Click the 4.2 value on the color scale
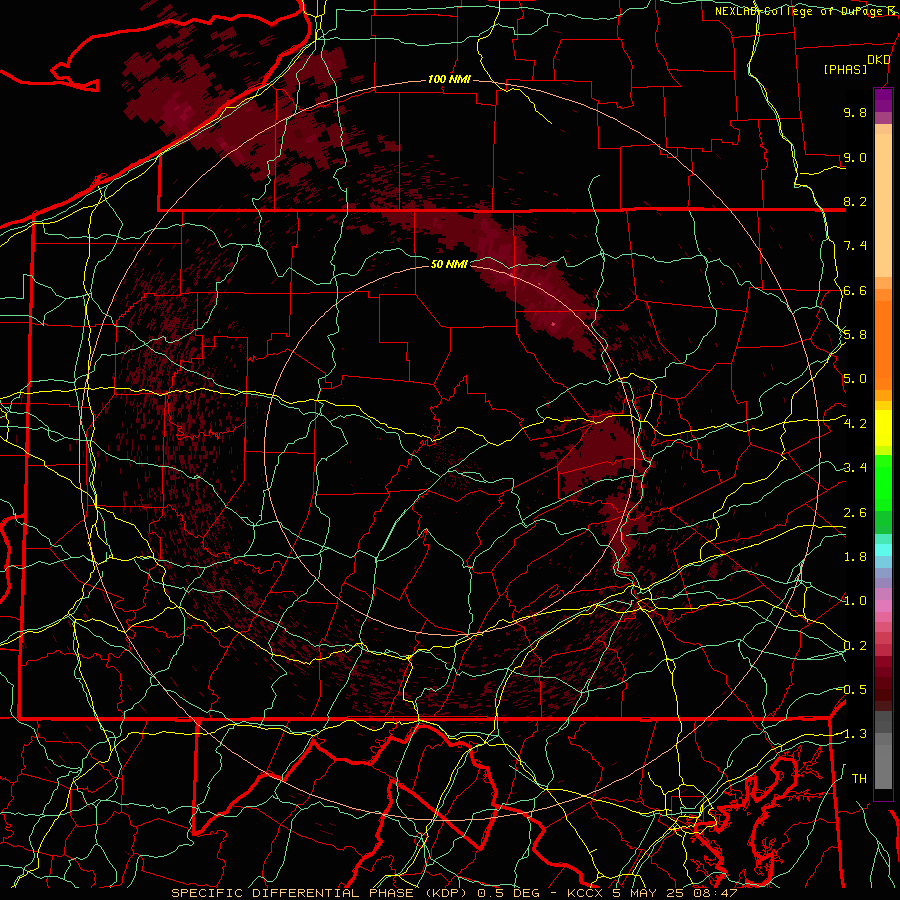The height and width of the screenshot is (900, 900). [855, 424]
